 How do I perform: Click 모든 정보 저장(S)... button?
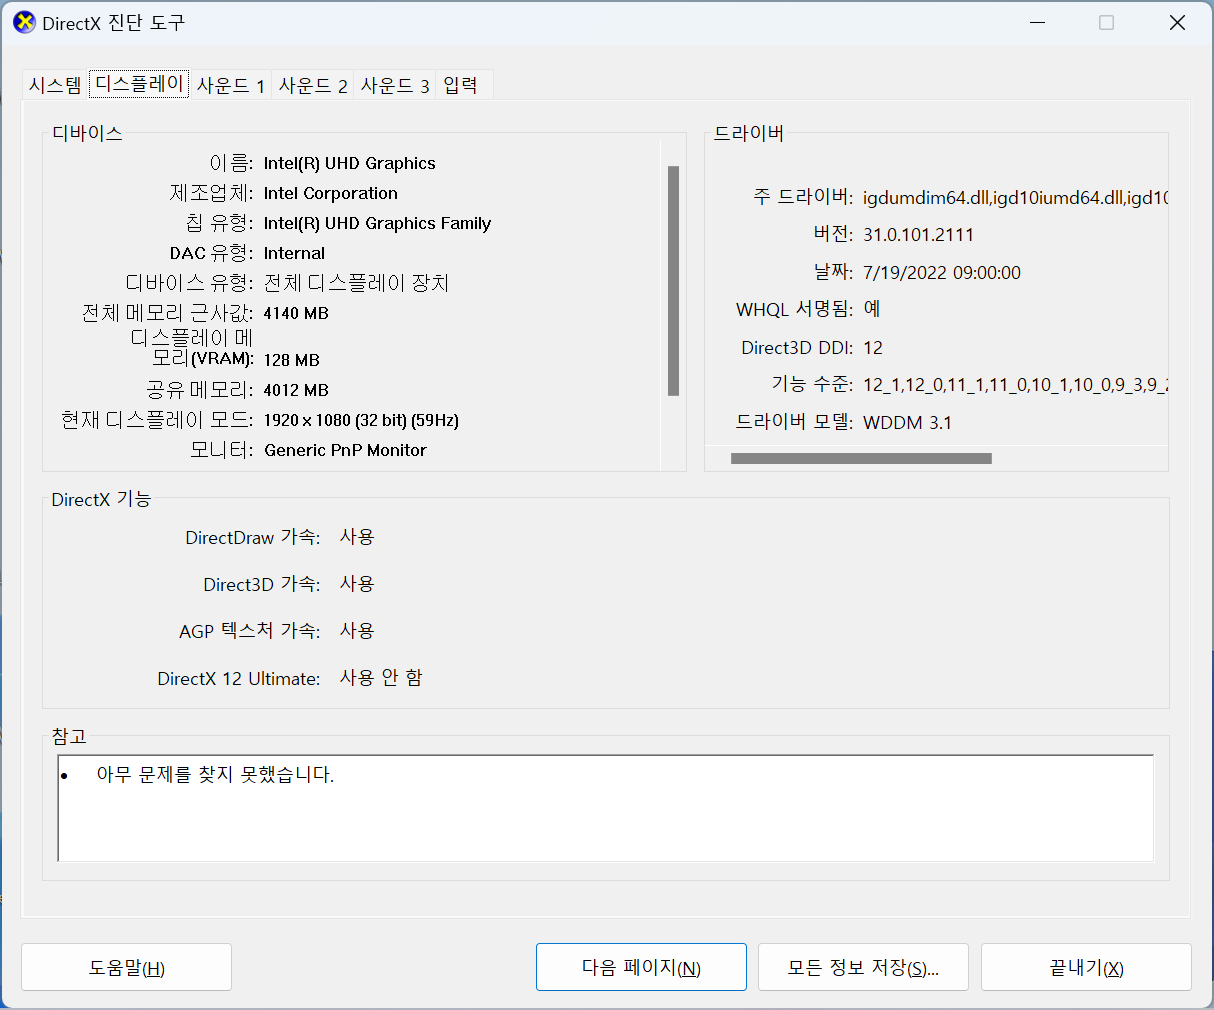coord(863,967)
